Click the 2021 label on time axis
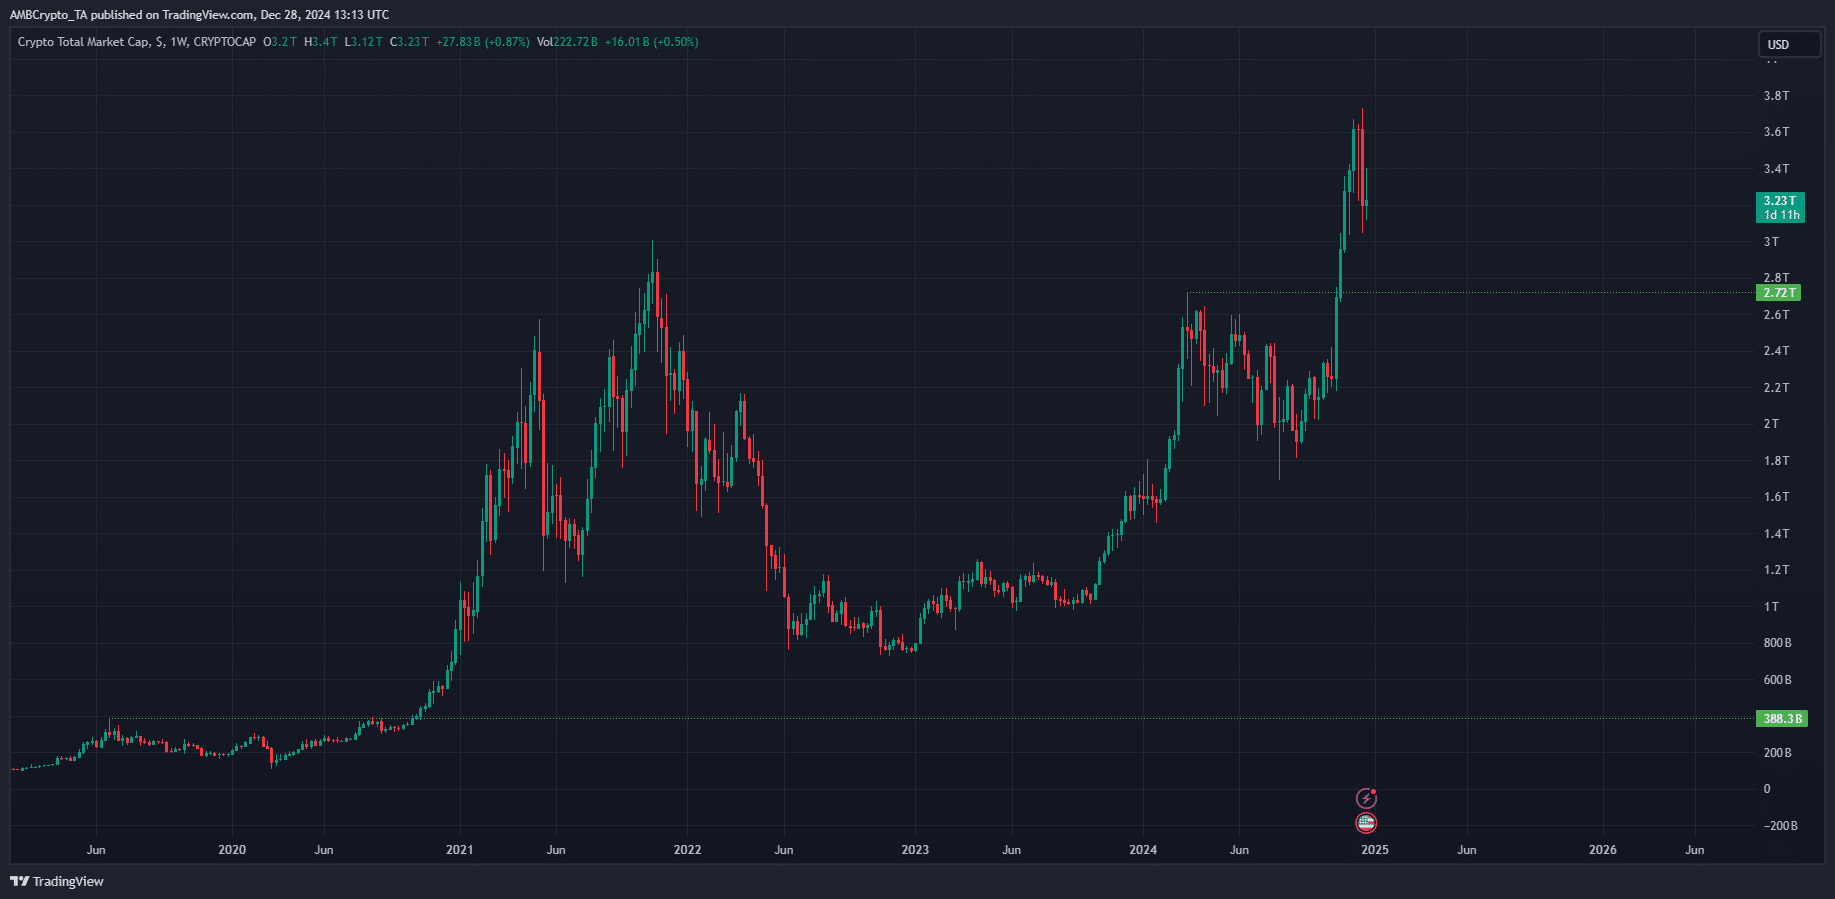This screenshot has width=1835, height=899. click(x=459, y=850)
